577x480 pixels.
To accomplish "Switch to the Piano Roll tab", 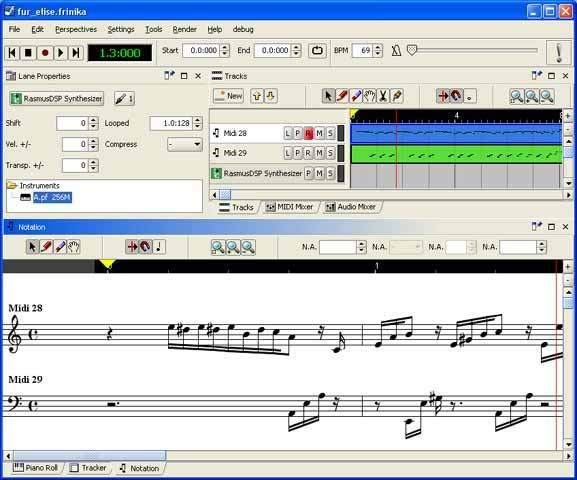I will click(x=36, y=468).
